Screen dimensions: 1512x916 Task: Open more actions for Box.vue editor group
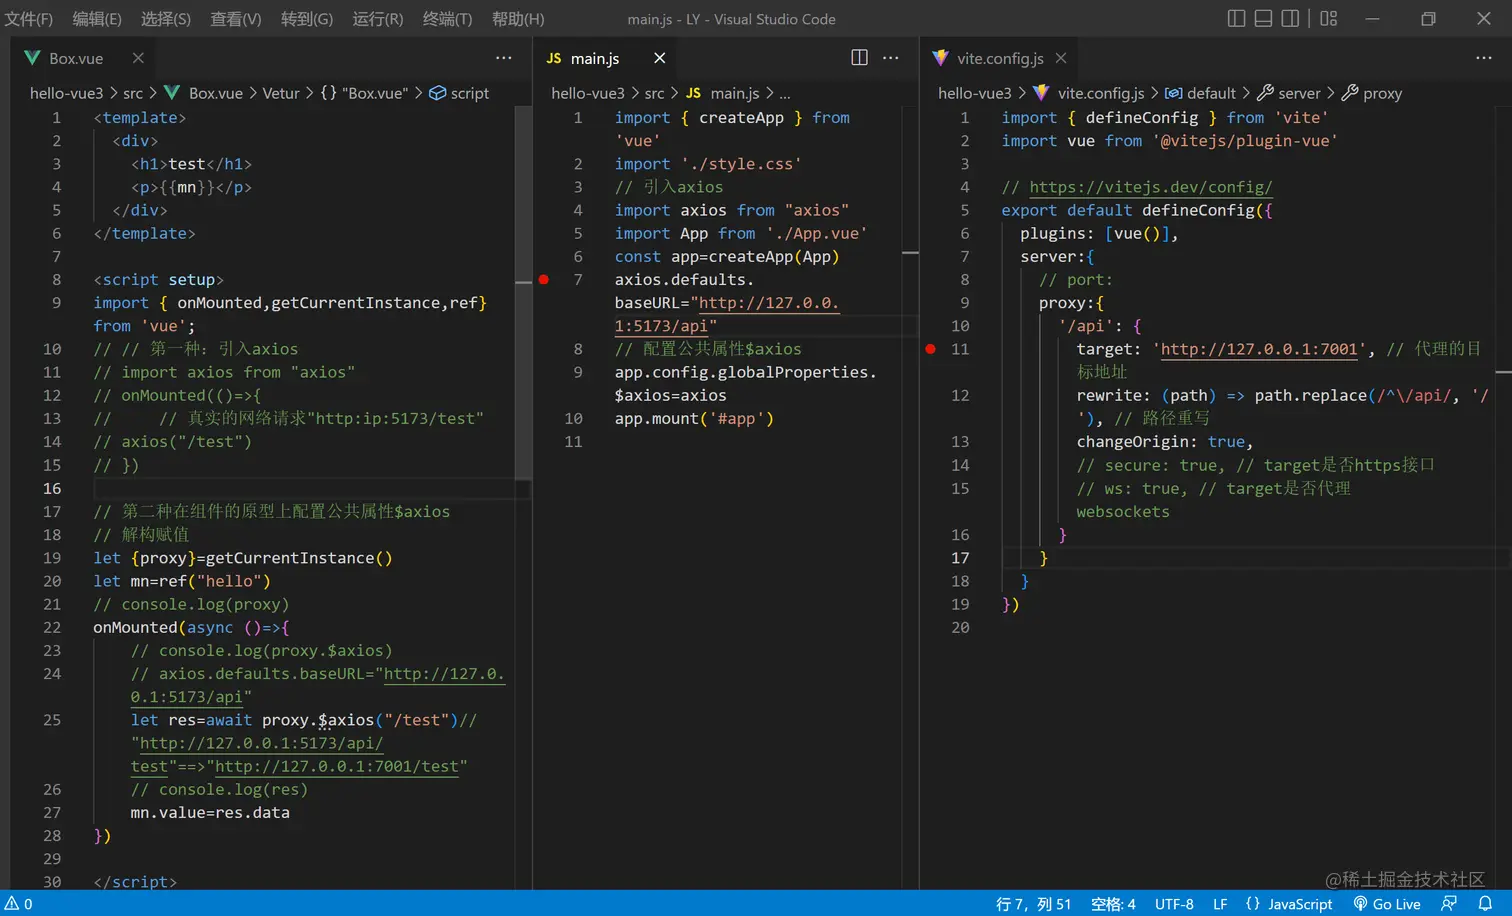click(503, 58)
